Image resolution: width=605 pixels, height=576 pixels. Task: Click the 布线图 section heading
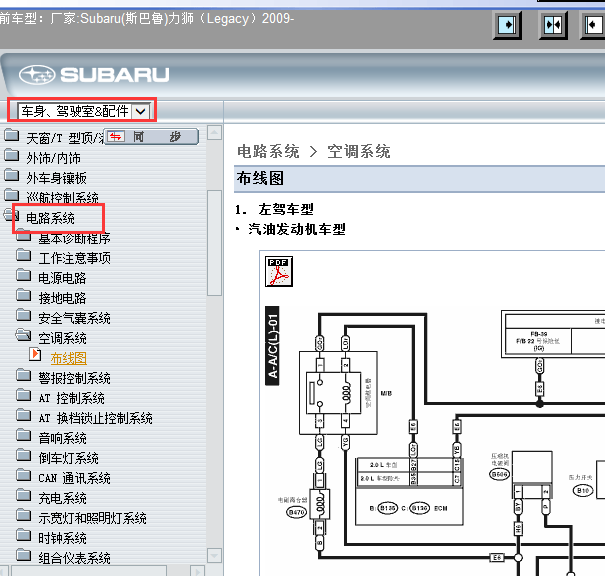click(x=260, y=179)
